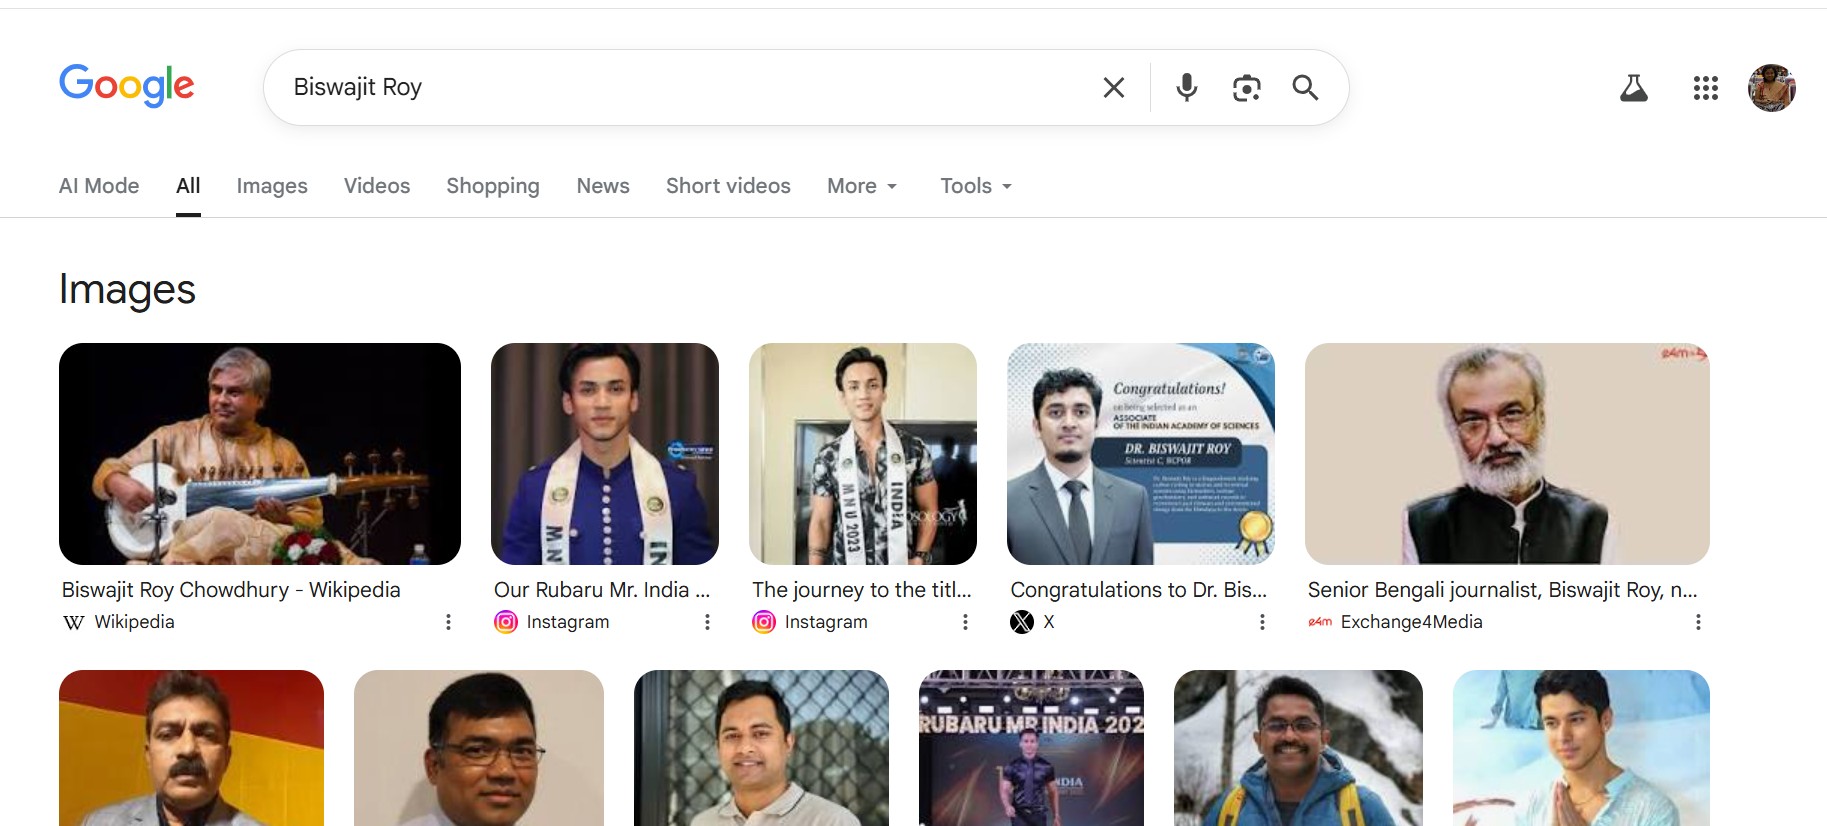Expand the More search filters dropdown

[x=862, y=186]
